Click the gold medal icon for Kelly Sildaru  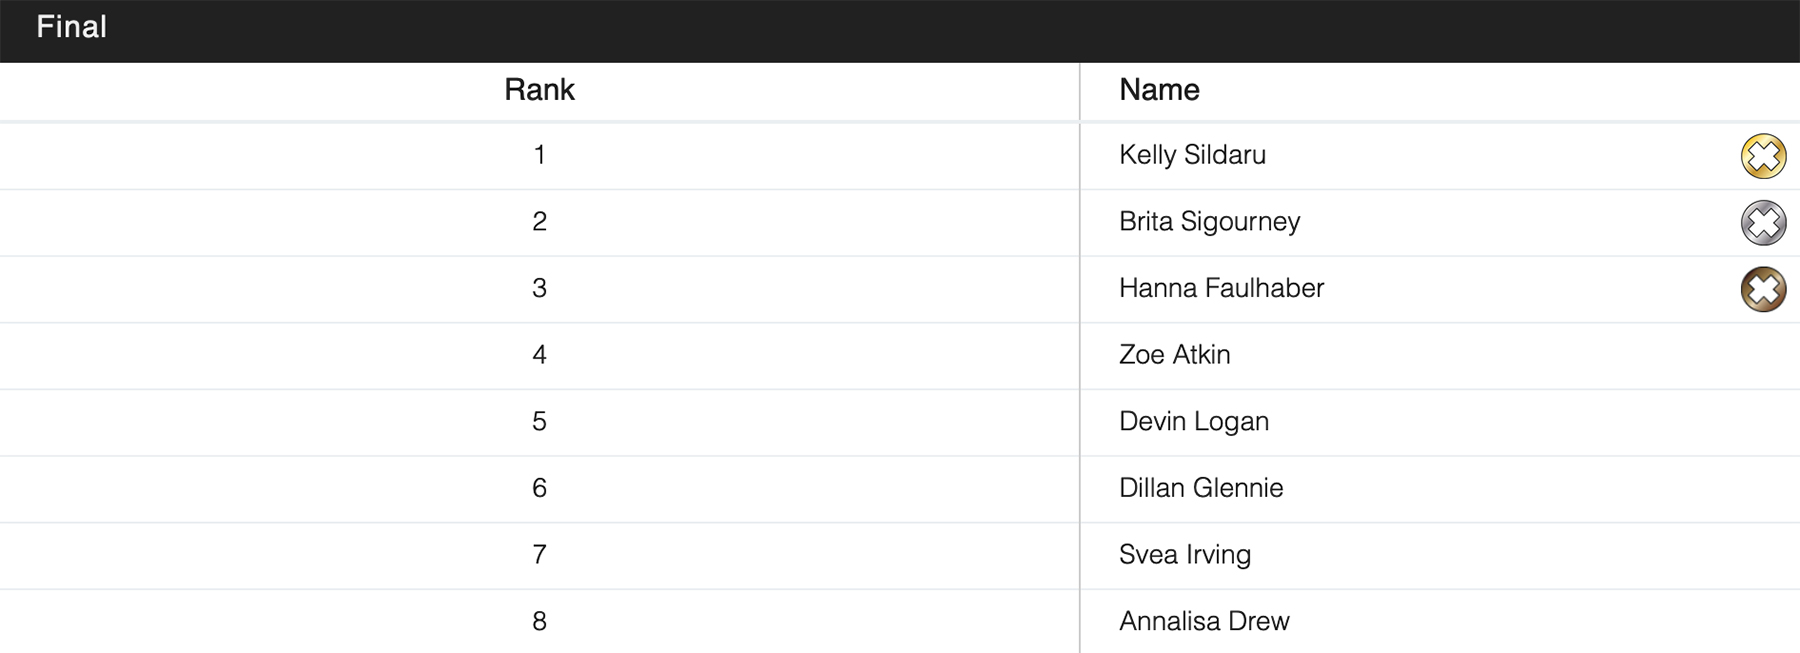point(1763,156)
